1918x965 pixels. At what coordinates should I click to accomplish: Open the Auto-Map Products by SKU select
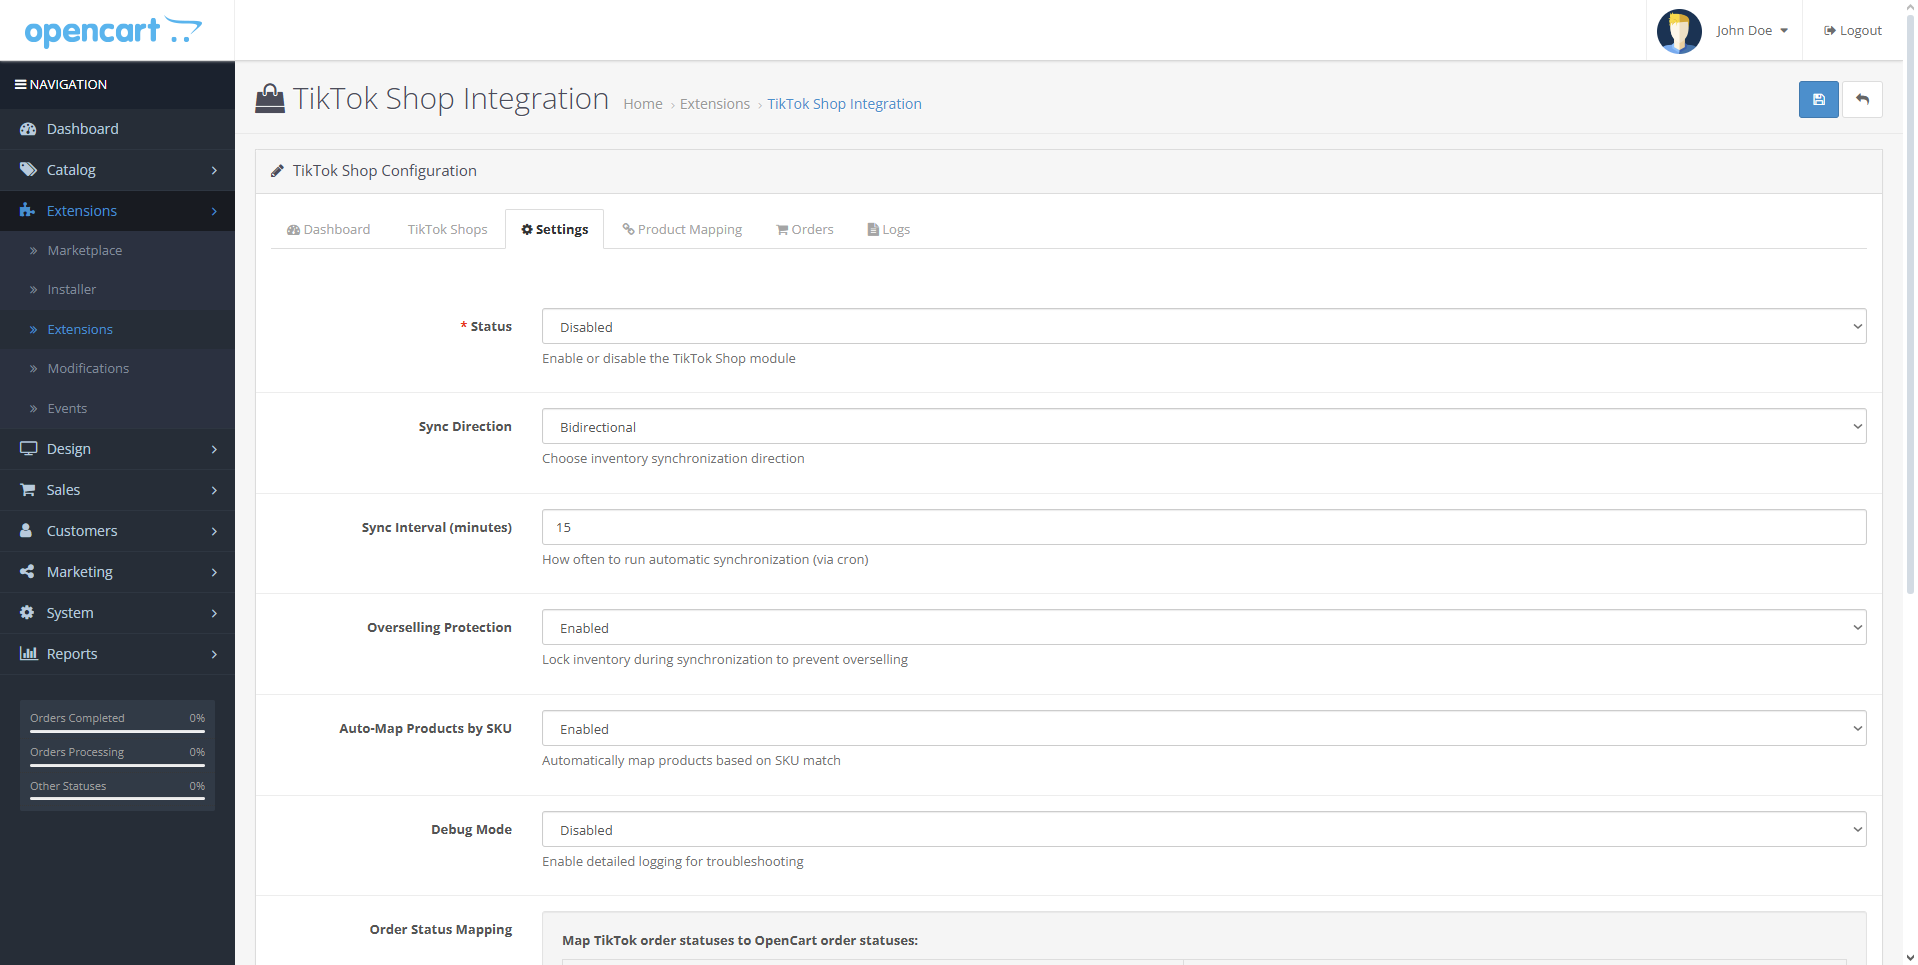1204,729
